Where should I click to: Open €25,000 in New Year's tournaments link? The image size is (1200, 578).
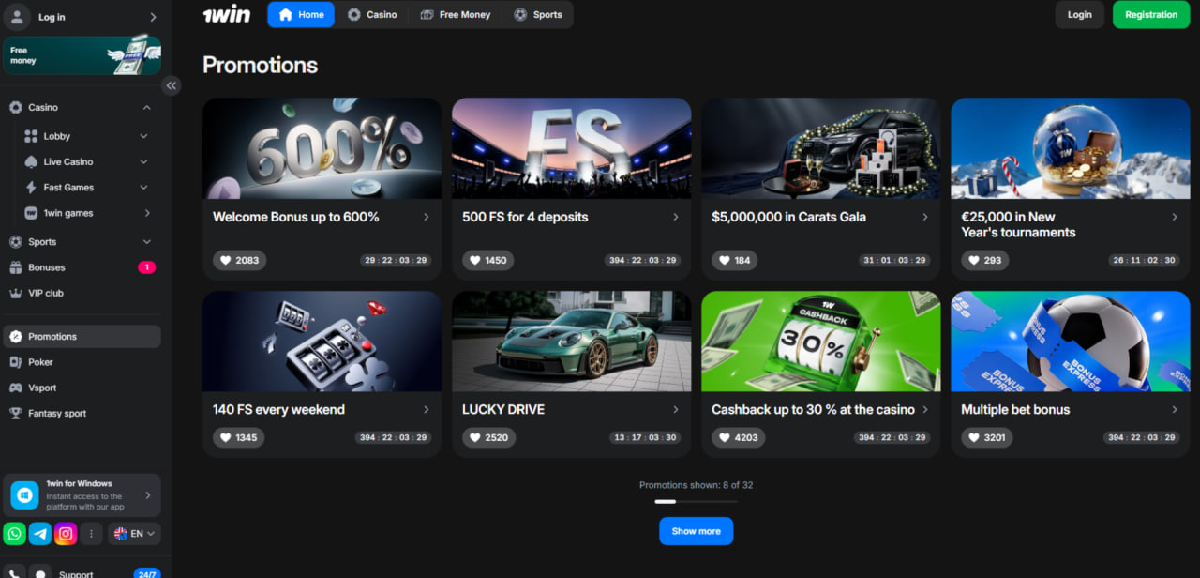coord(1018,224)
